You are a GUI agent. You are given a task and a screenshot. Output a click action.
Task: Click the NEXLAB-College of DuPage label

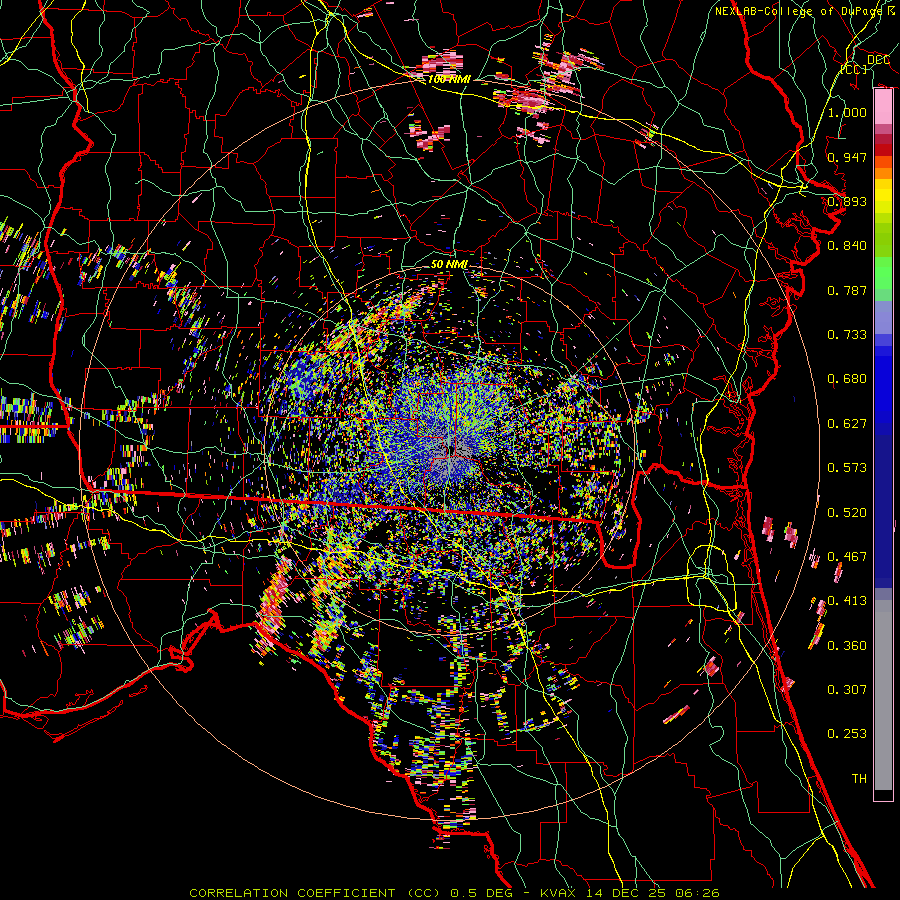(x=799, y=11)
